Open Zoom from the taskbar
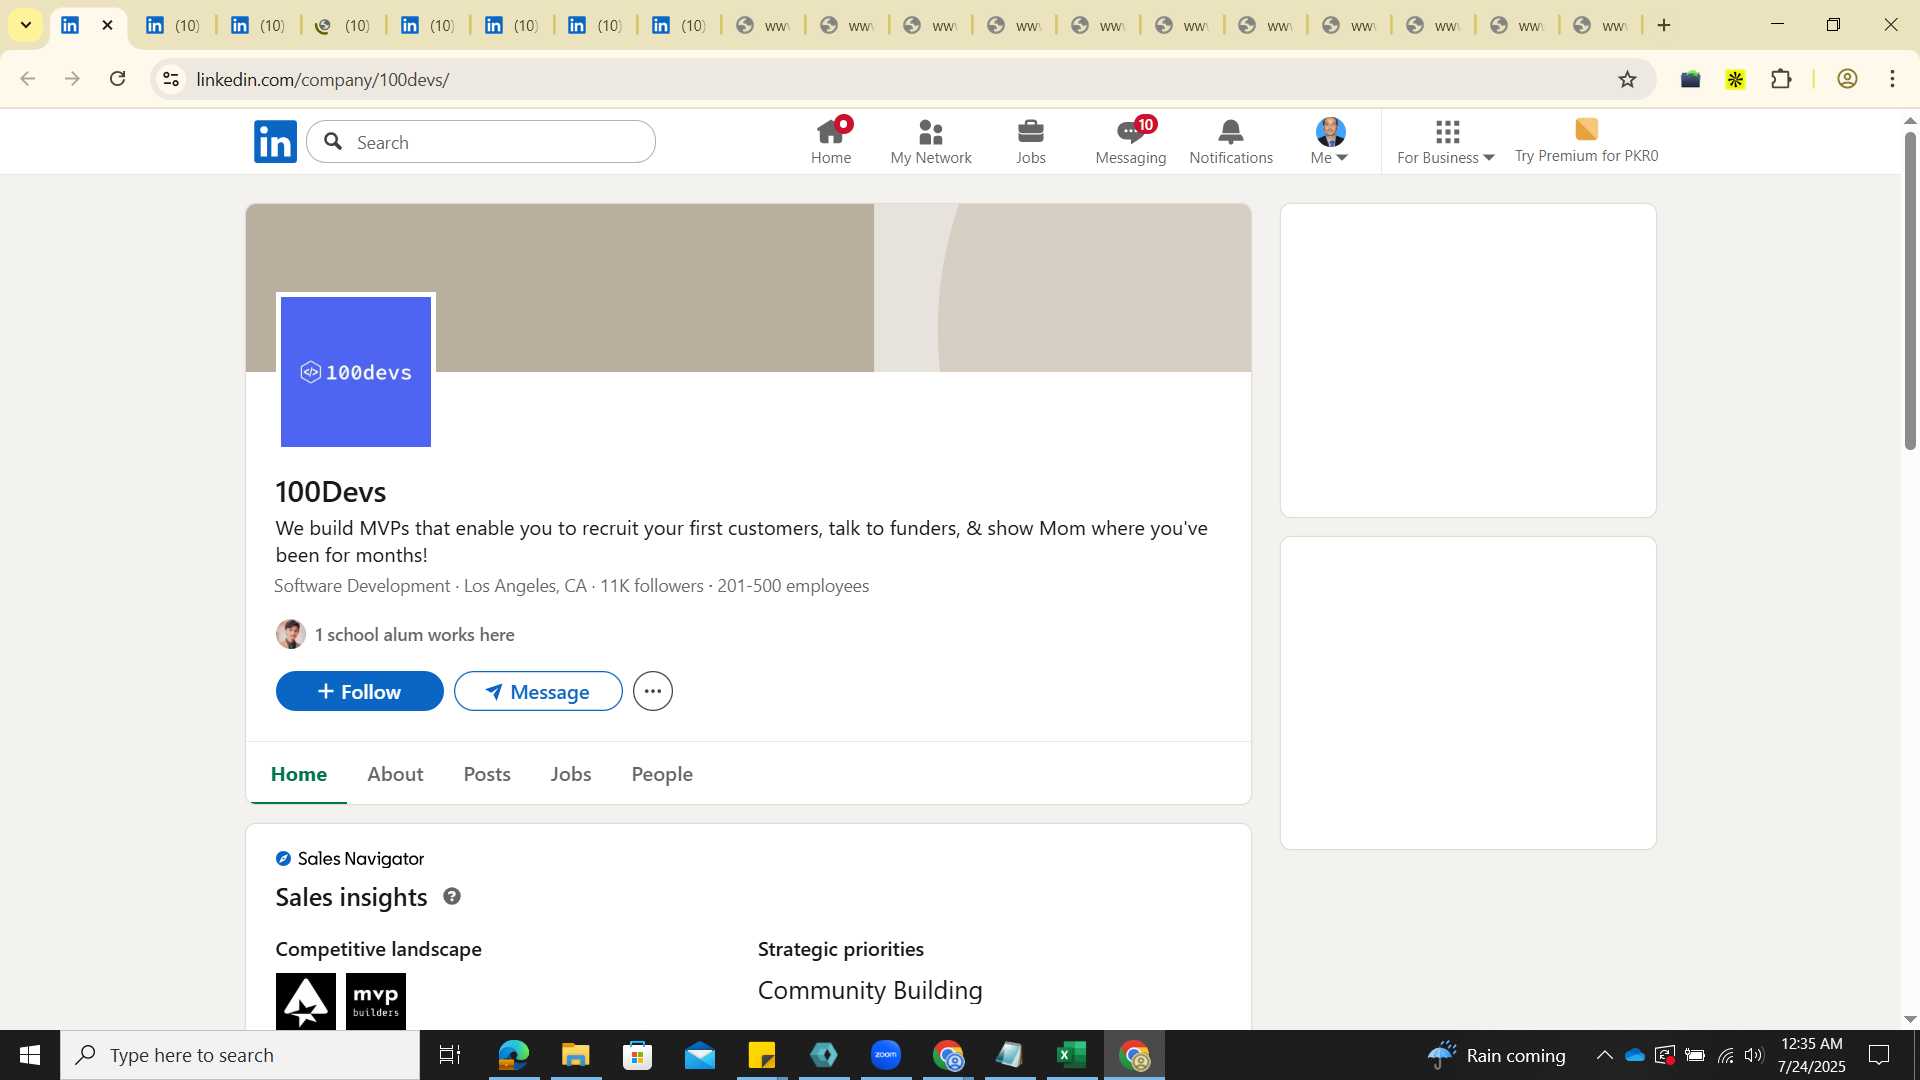The image size is (1920, 1080). click(x=886, y=1055)
